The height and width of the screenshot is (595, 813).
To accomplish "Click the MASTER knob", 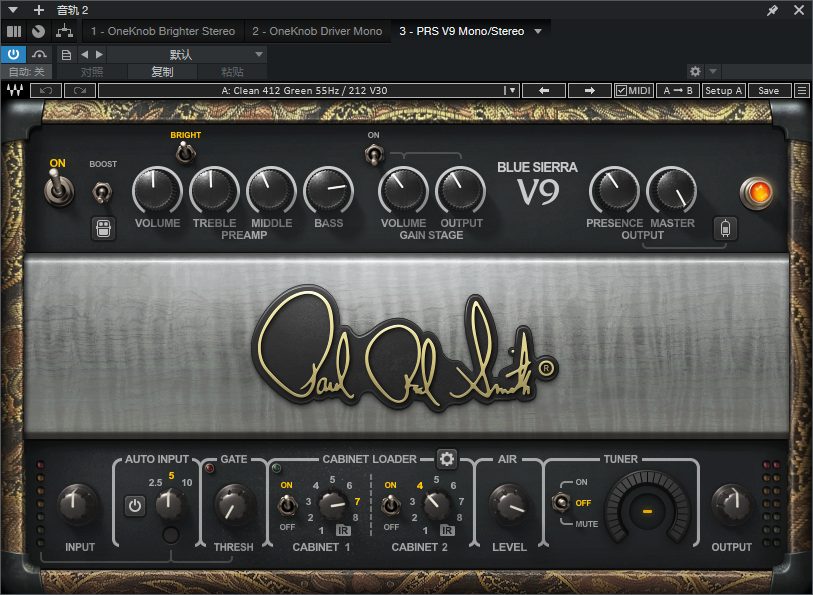I will pyautogui.click(x=671, y=191).
